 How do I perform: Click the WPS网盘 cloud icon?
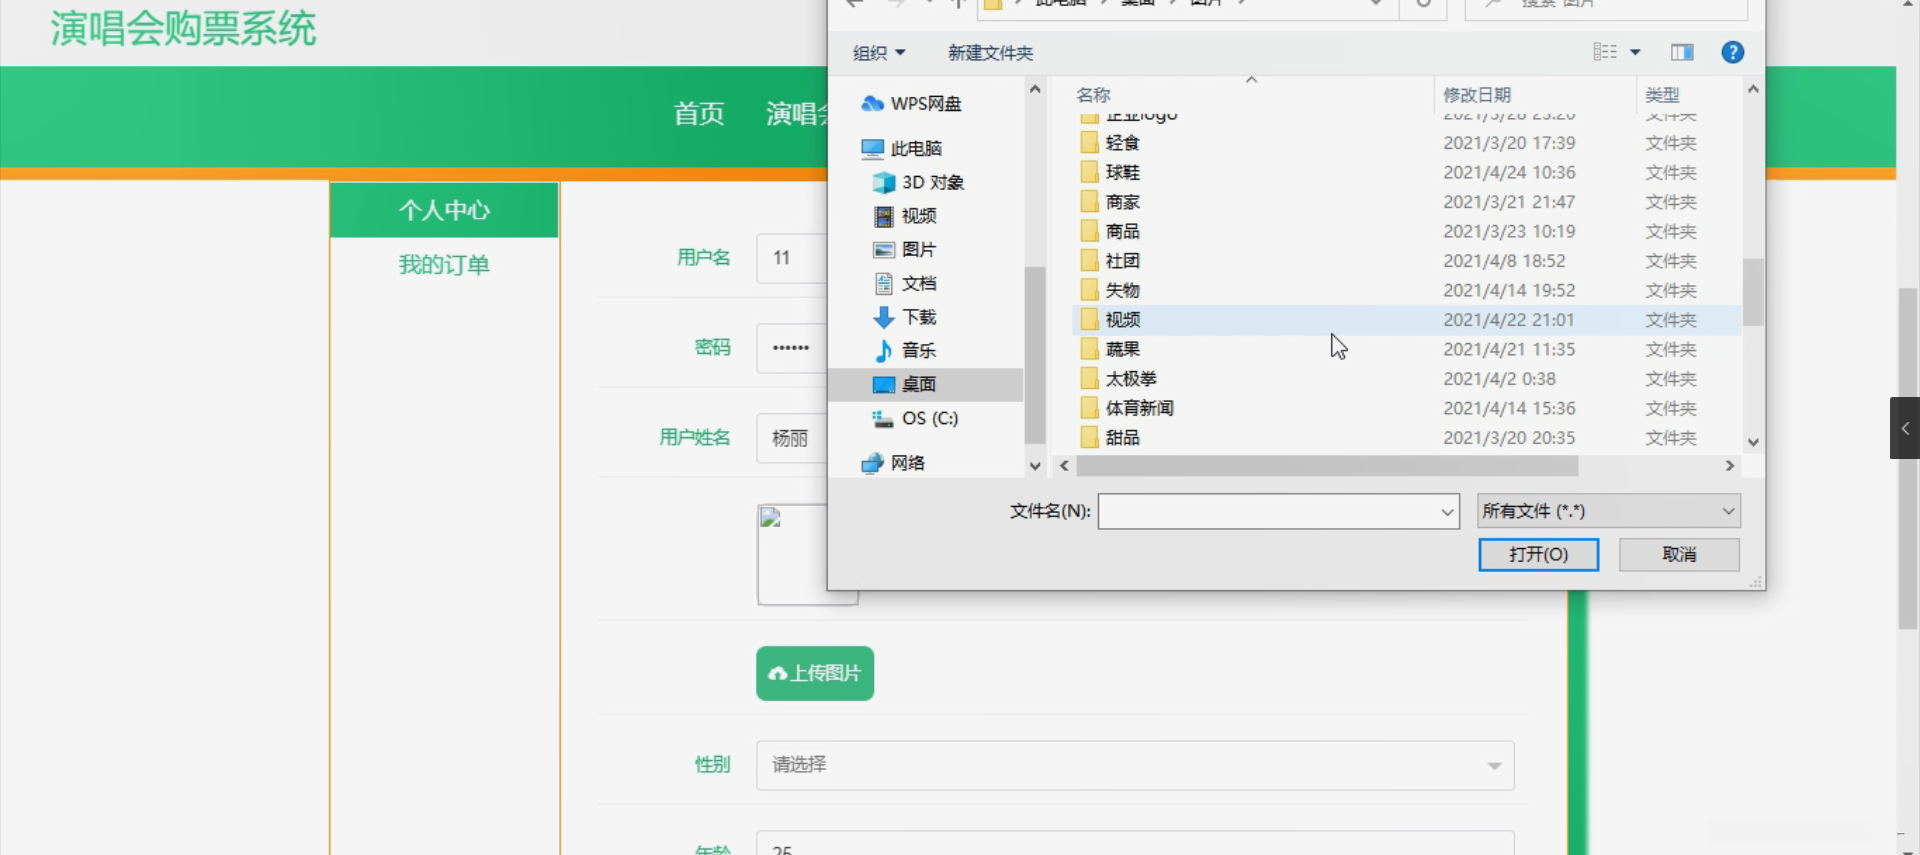coord(872,103)
